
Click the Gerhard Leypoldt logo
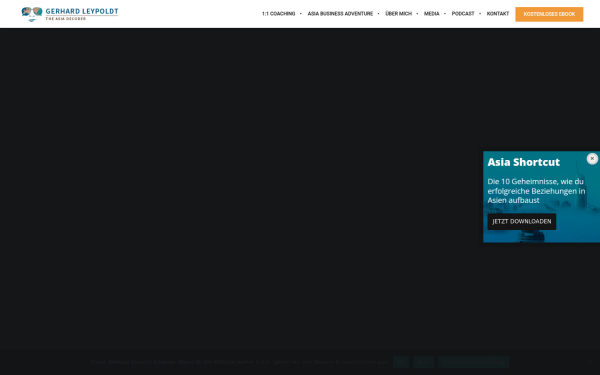point(70,14)
